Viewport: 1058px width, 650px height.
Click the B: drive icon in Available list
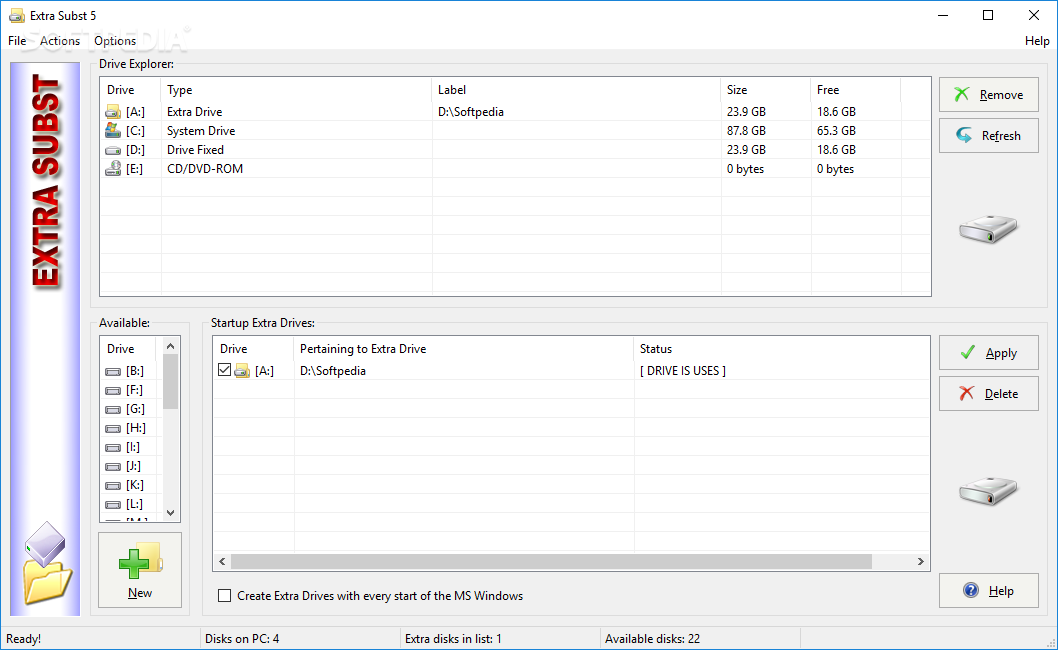click(113, 371)
